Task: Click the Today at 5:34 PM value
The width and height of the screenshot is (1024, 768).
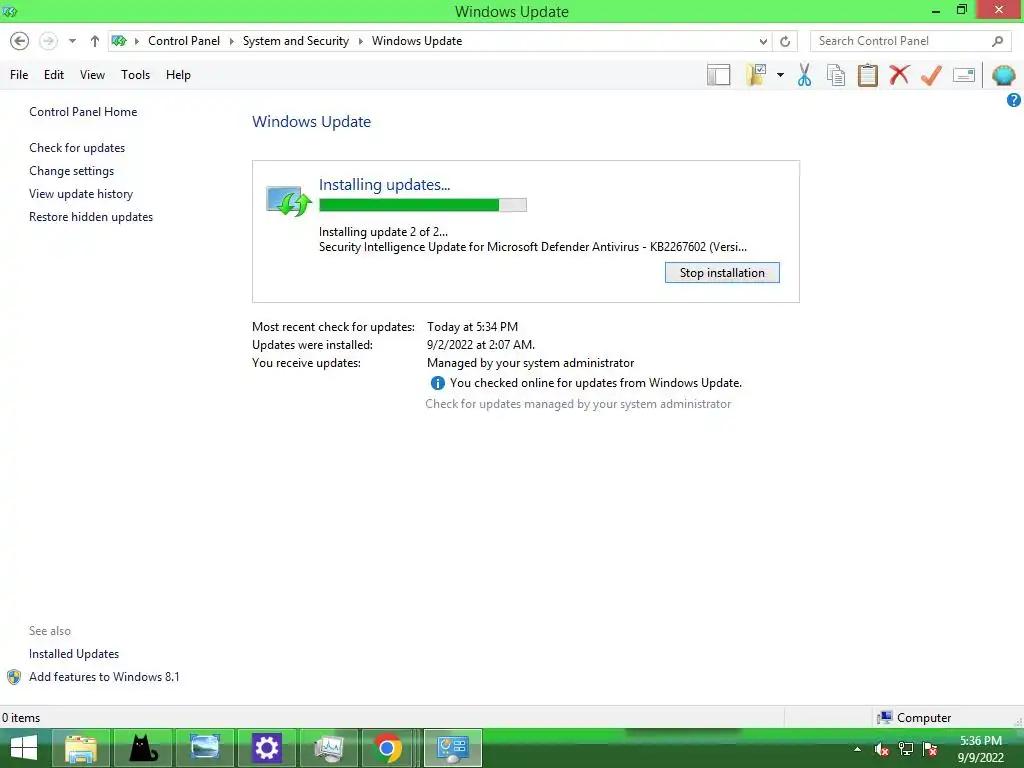Action: [x=472, y=327]
